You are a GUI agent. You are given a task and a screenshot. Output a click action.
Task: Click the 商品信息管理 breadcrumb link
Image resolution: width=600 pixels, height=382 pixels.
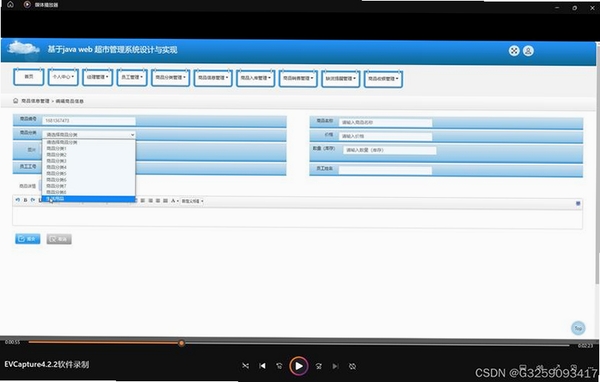coord(35,101)
